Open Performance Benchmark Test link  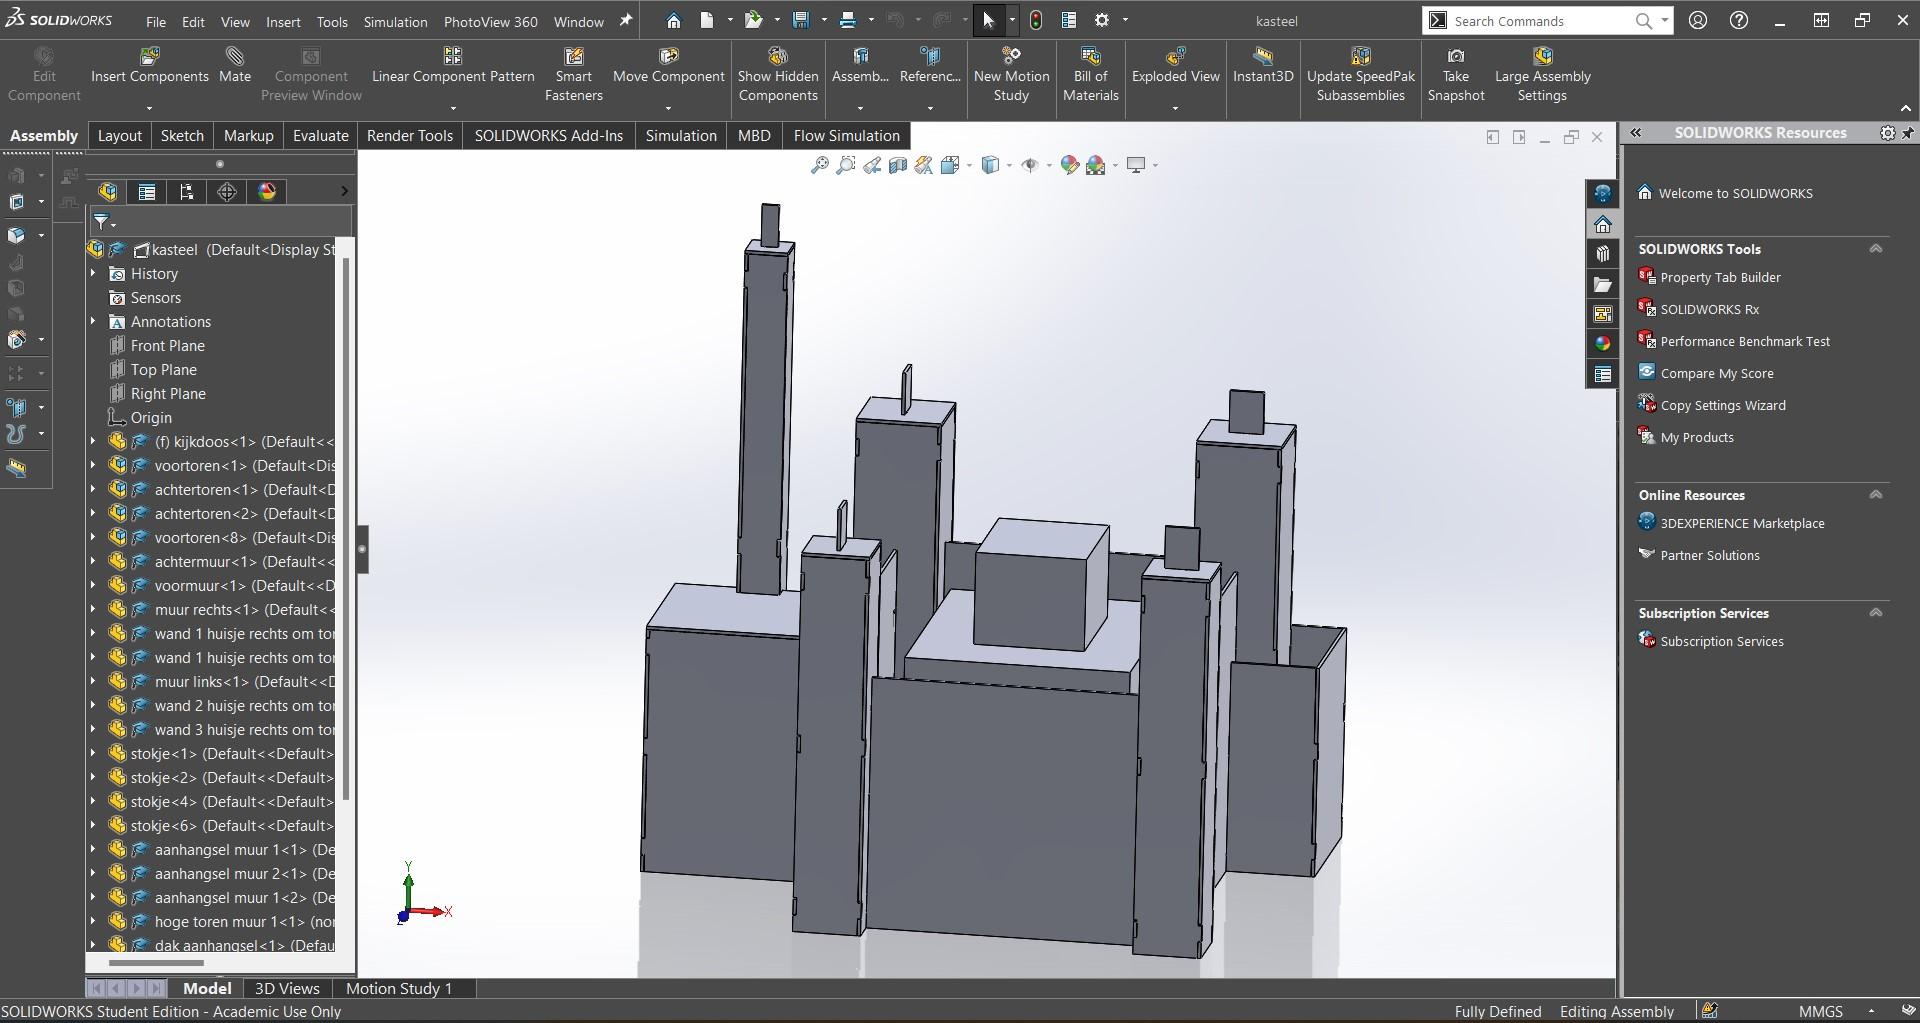point(1745,341)
